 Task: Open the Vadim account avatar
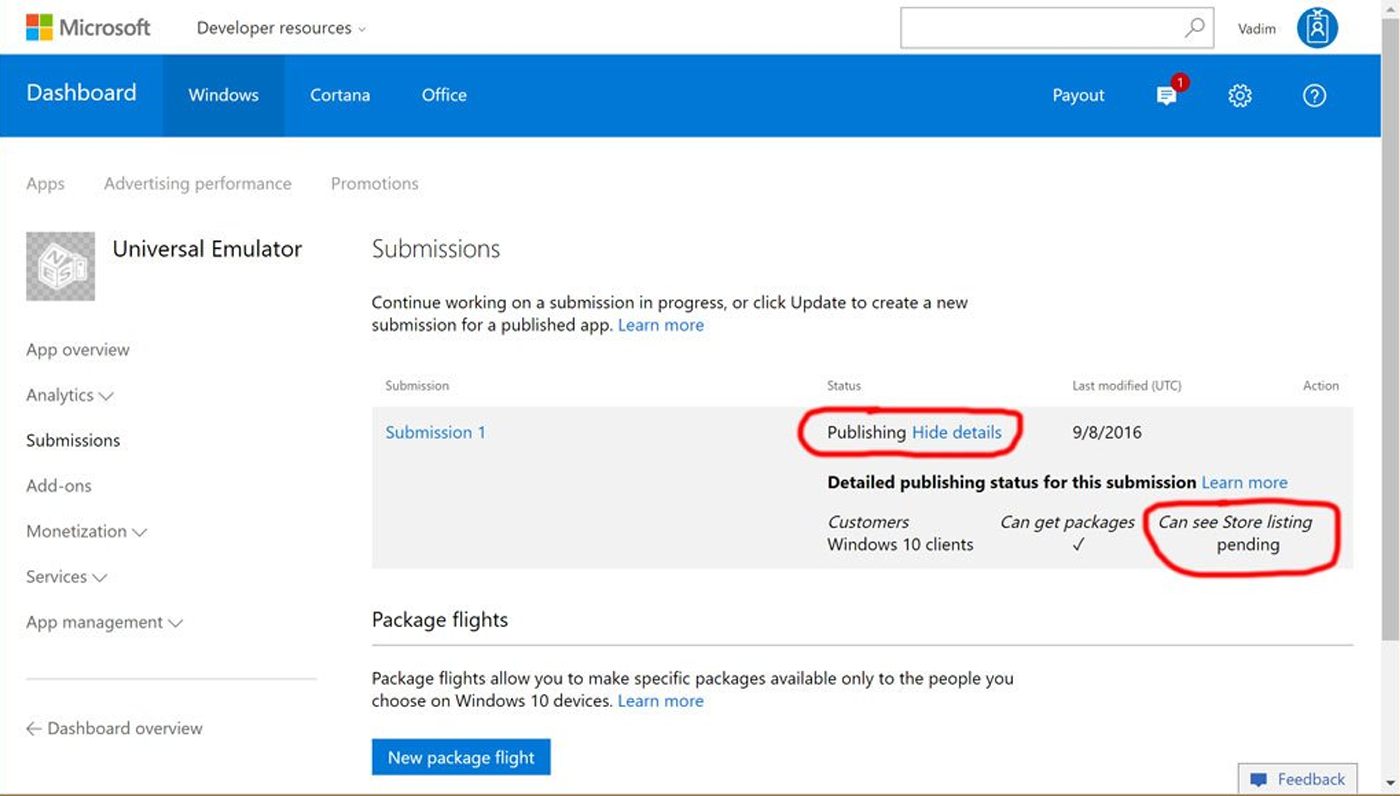coord(1317,28)
